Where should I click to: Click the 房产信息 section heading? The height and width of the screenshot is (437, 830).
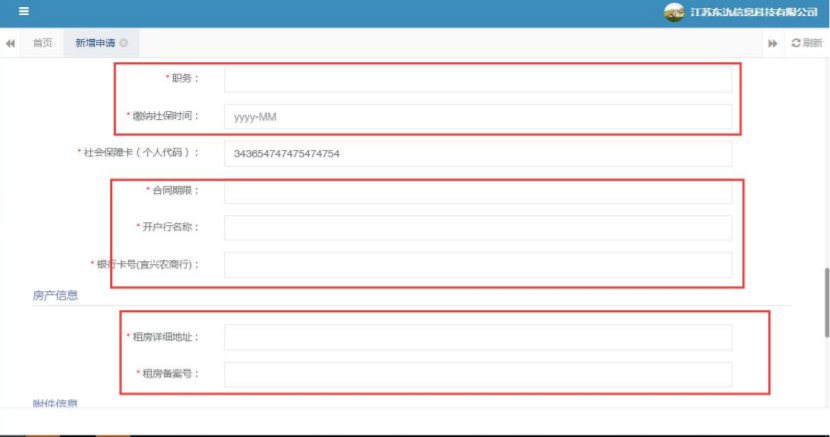coord(55,295)
